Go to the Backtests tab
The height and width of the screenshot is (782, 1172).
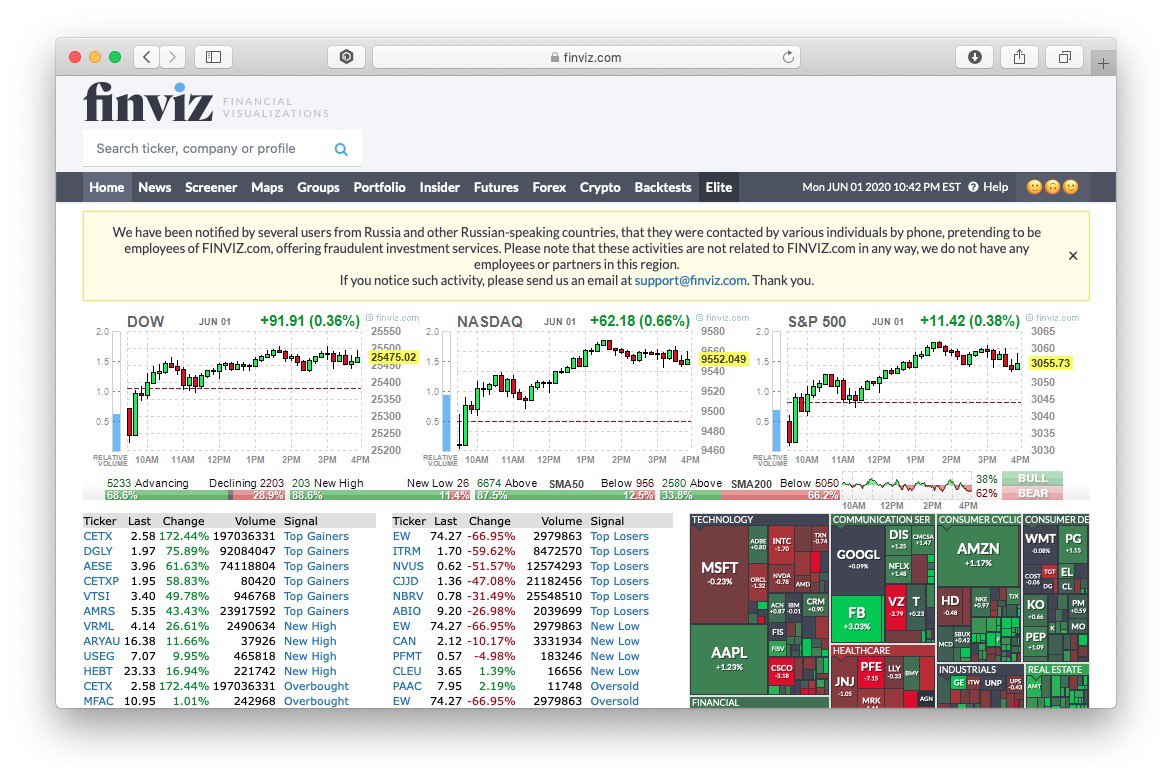663,187
